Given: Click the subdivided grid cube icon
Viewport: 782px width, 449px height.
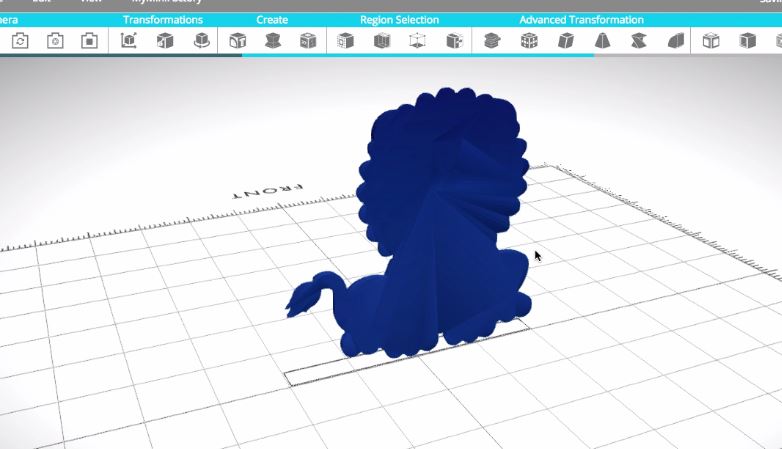Looking at the screenshot, I should (529, 40).
